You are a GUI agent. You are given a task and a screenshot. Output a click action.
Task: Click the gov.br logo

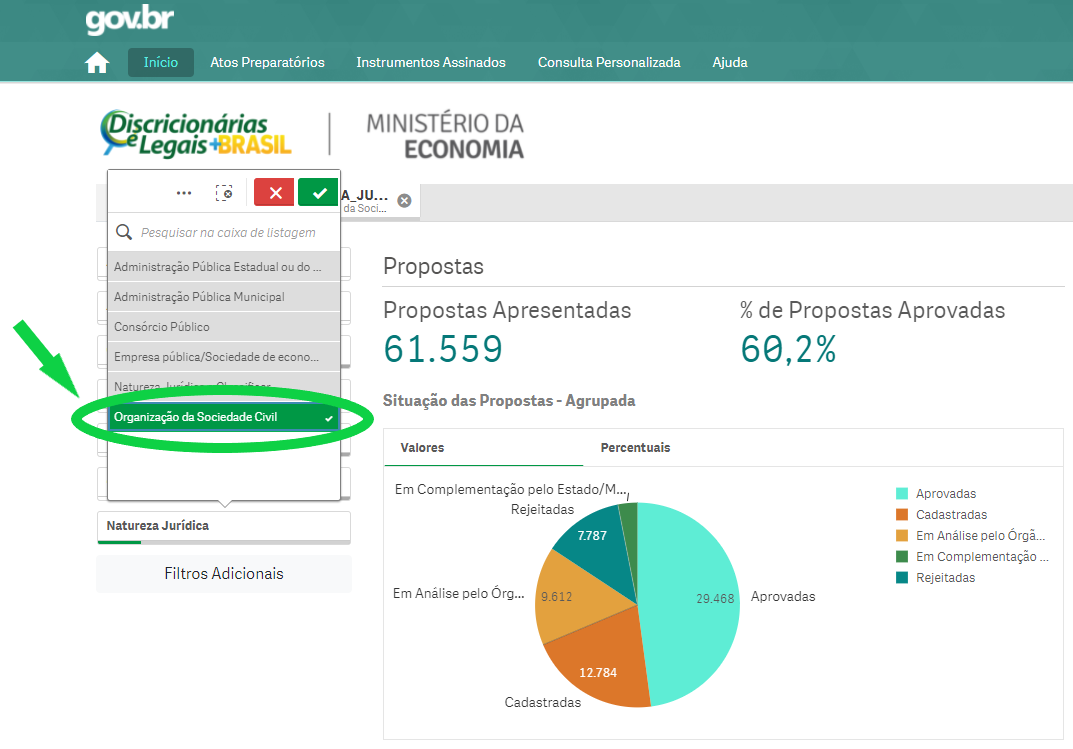click(x=129, y=20)
